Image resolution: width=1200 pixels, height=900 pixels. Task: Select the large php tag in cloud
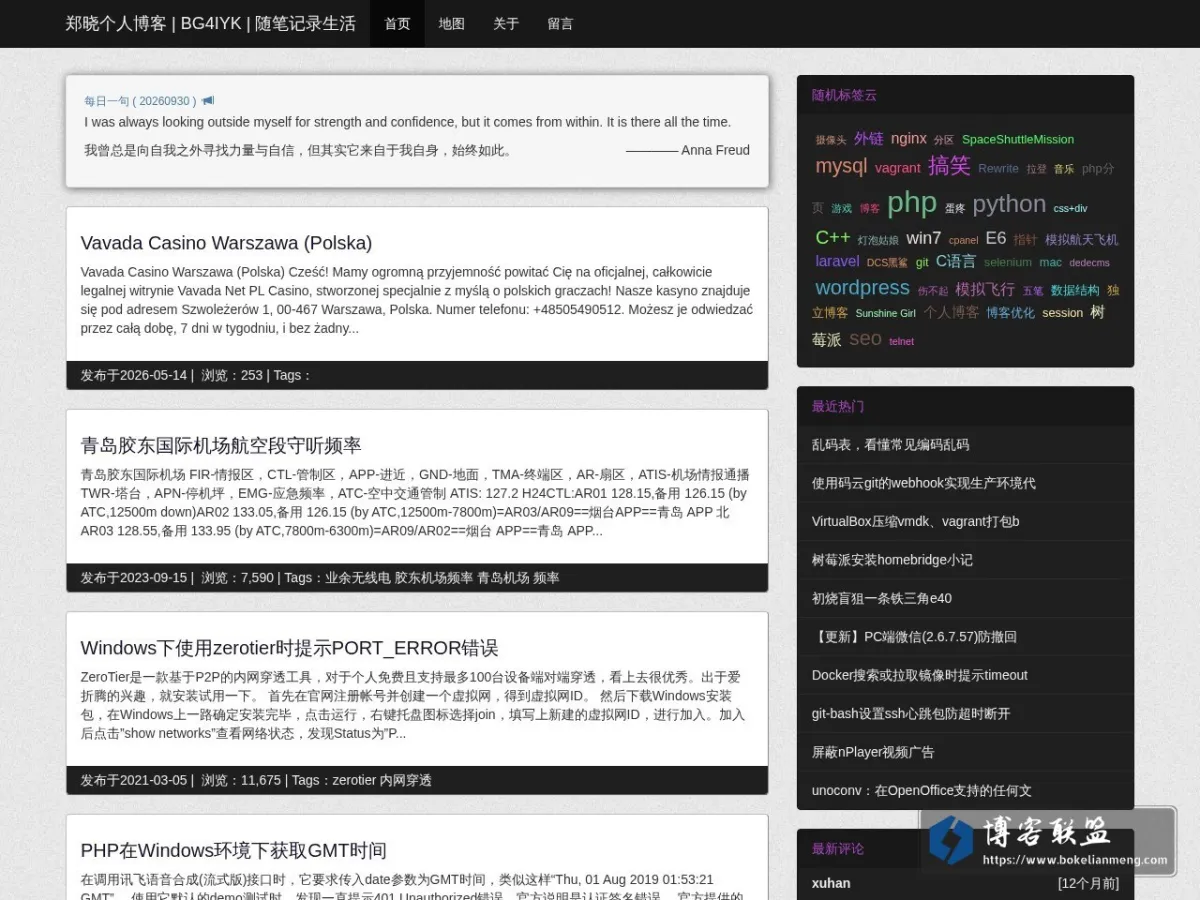pyautogui.click(x=912, y=202)
